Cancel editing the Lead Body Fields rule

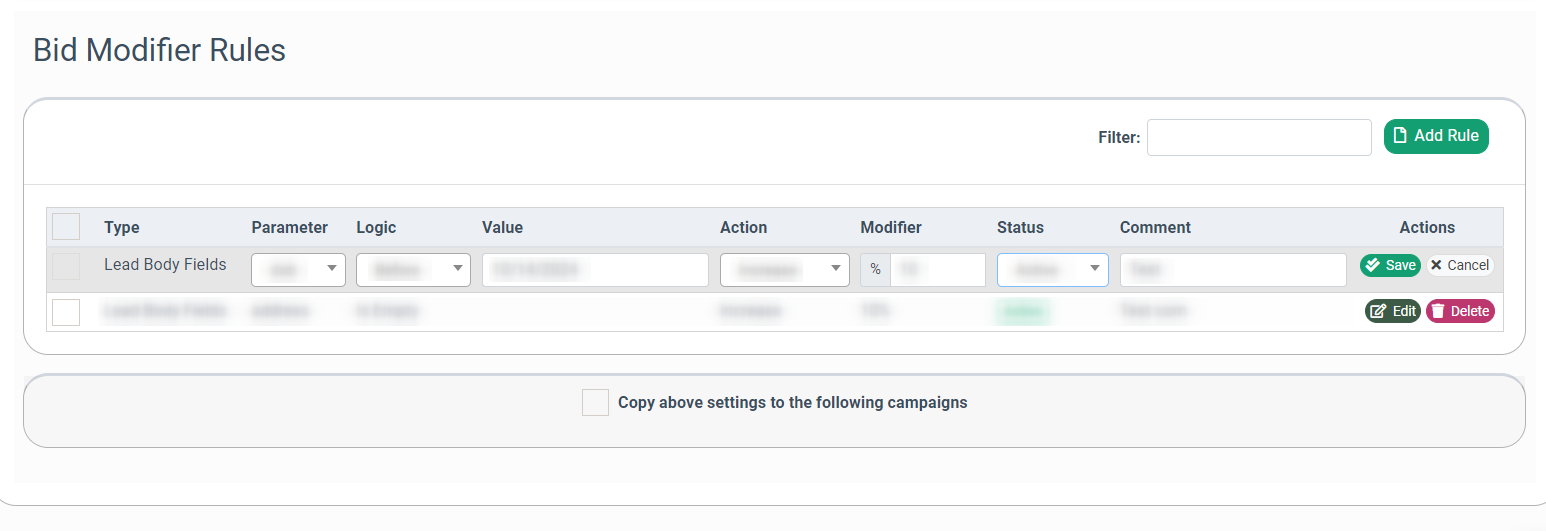point(1459,265)
